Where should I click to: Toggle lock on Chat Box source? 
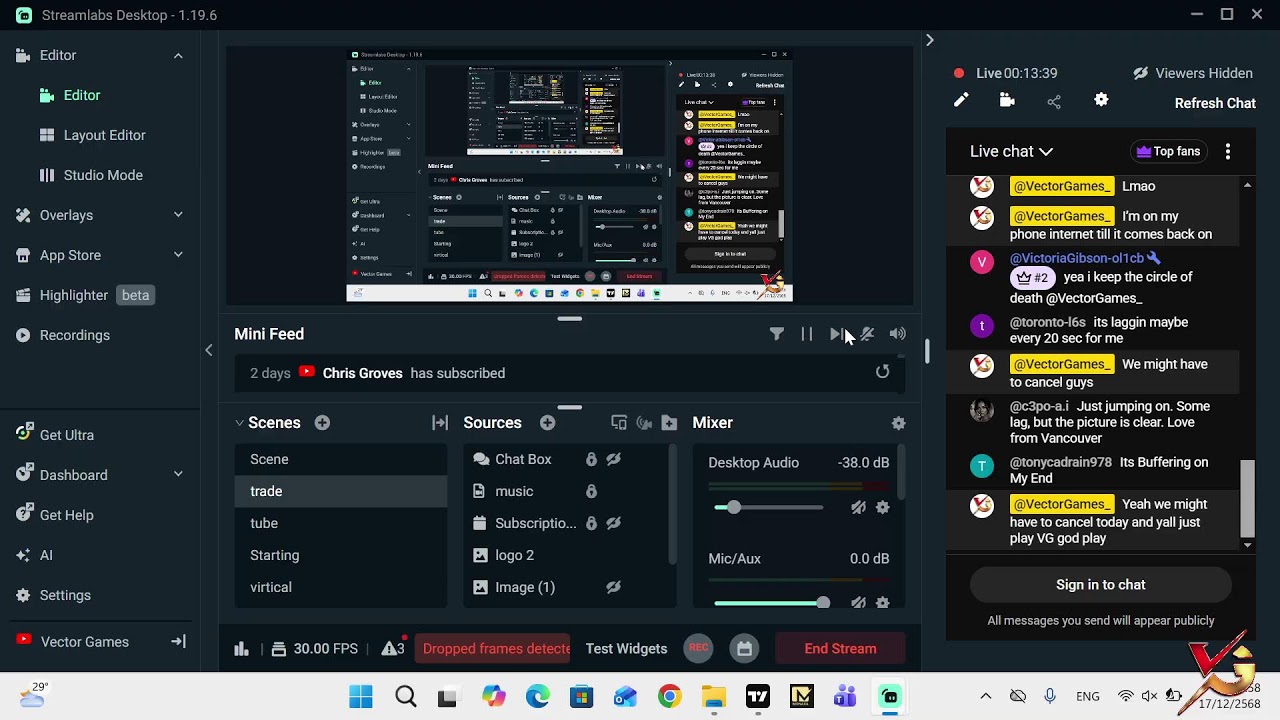[591, 459]
